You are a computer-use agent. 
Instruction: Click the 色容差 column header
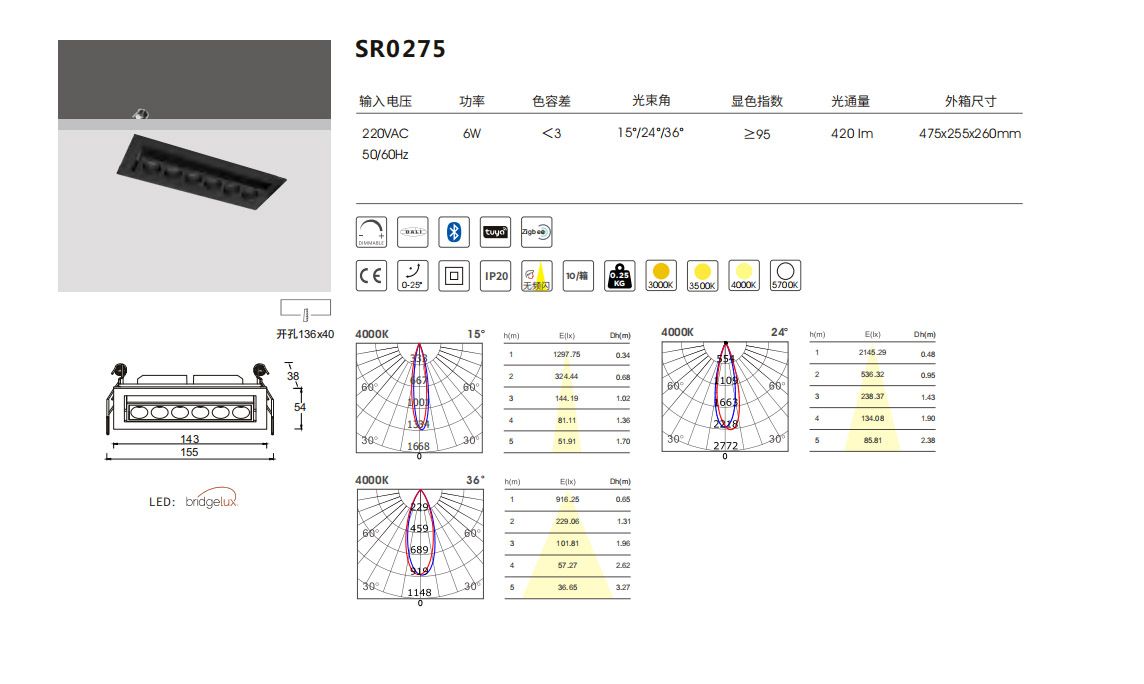(x=552, y=101)
